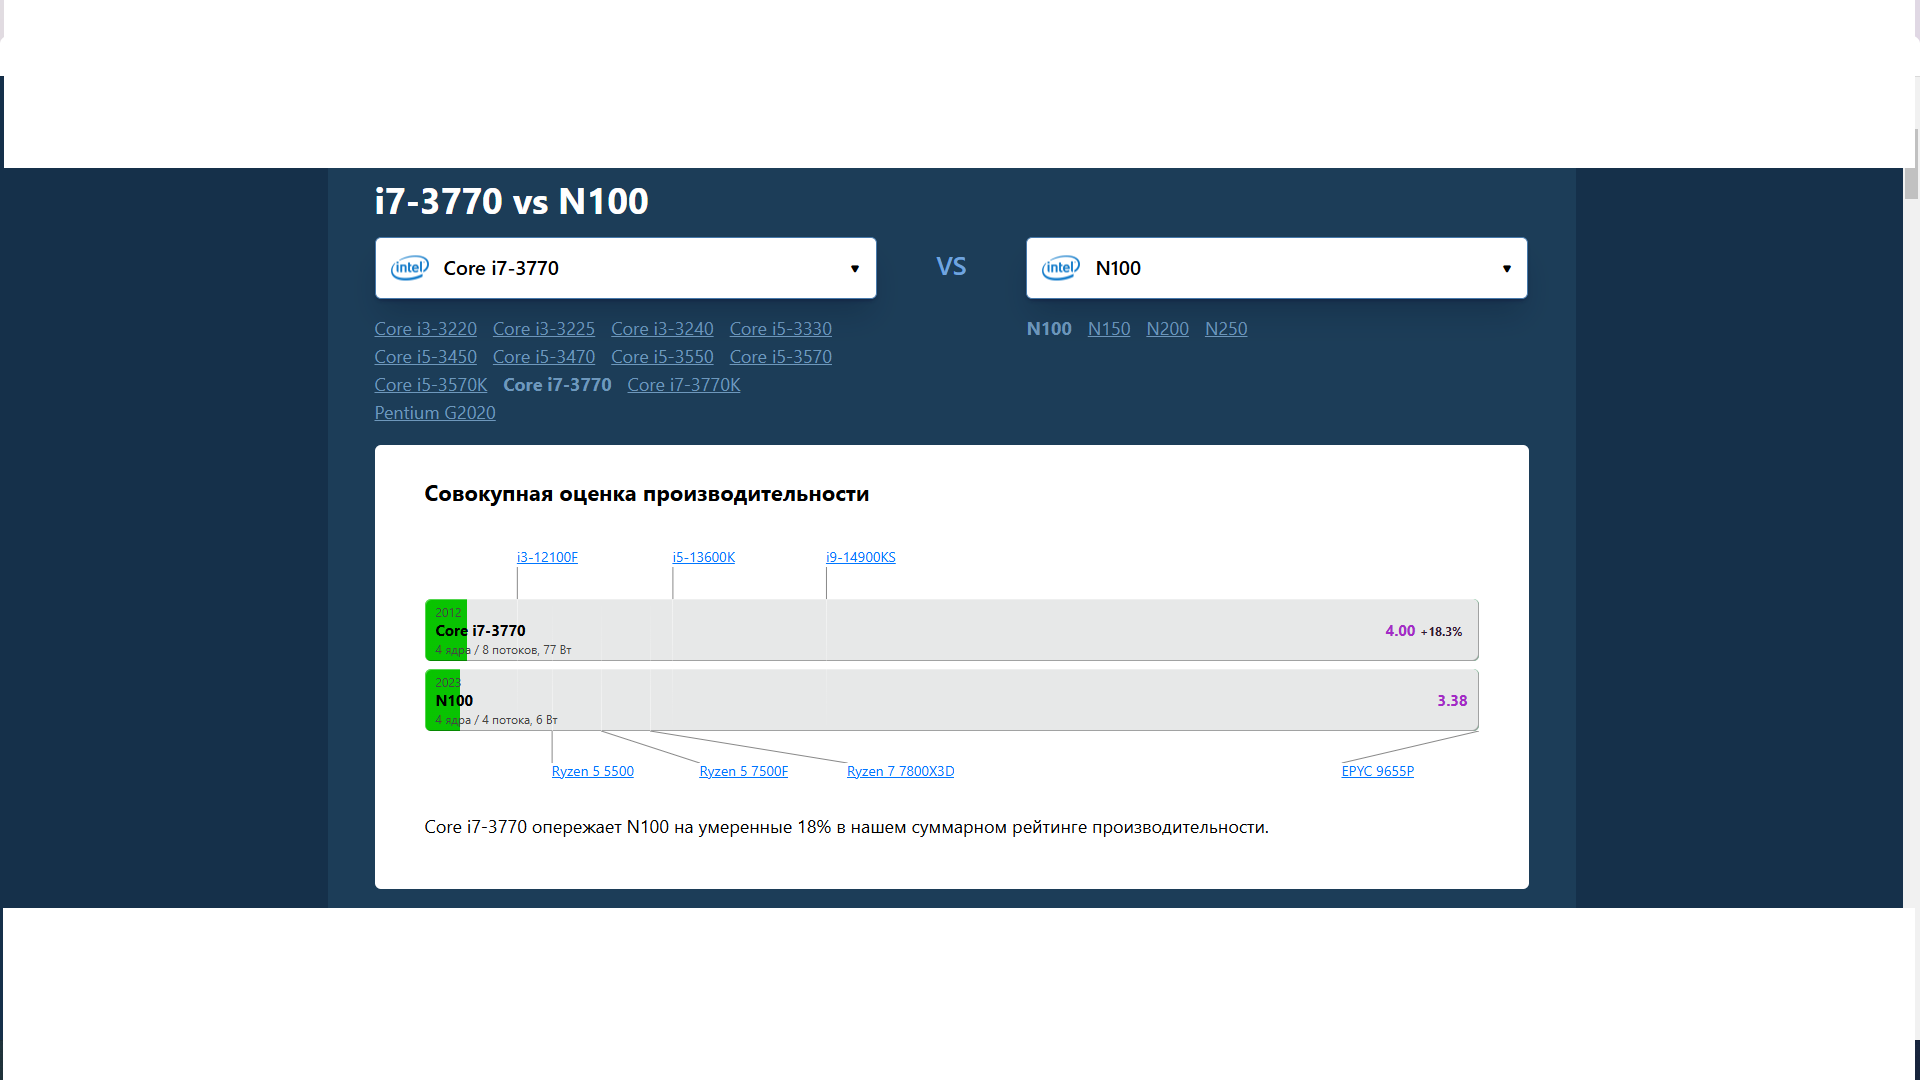
Task: Open the Core i5-3450 link
Action: click(425, 357)
